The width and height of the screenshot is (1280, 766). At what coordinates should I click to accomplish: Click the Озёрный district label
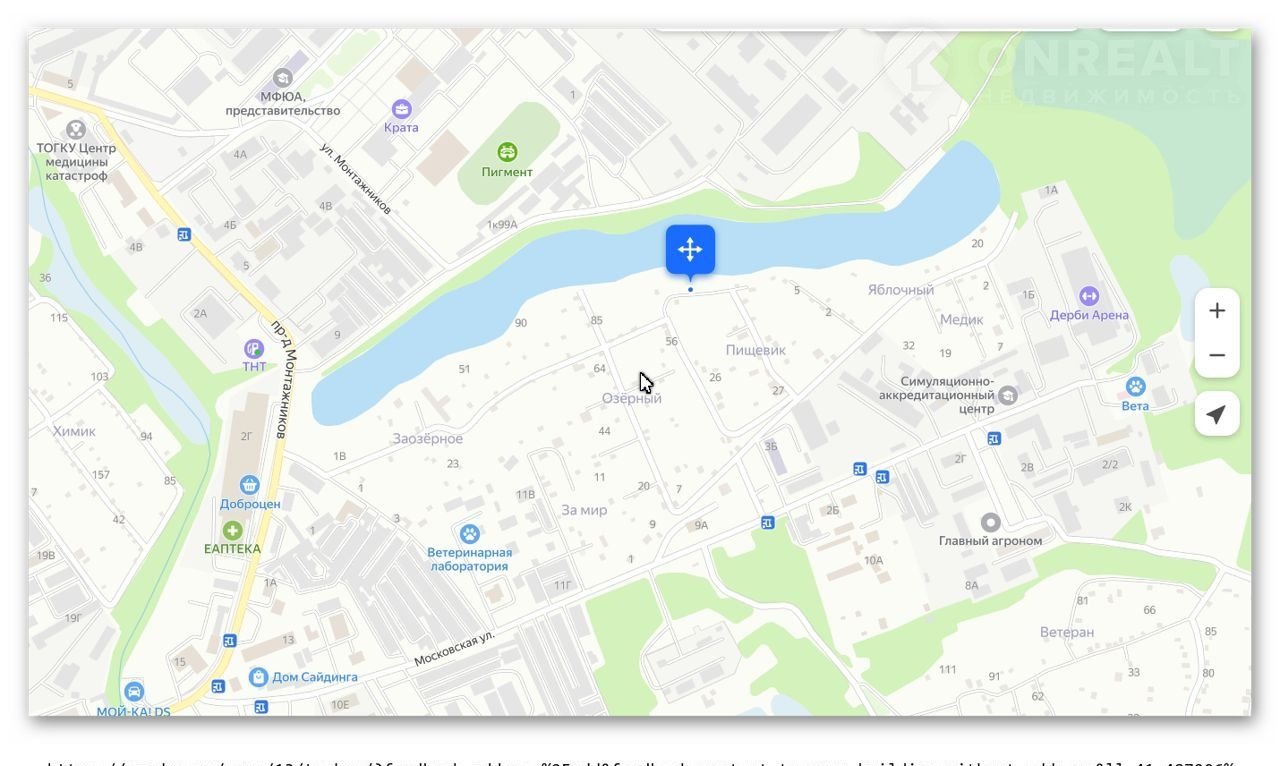[631, 398]
